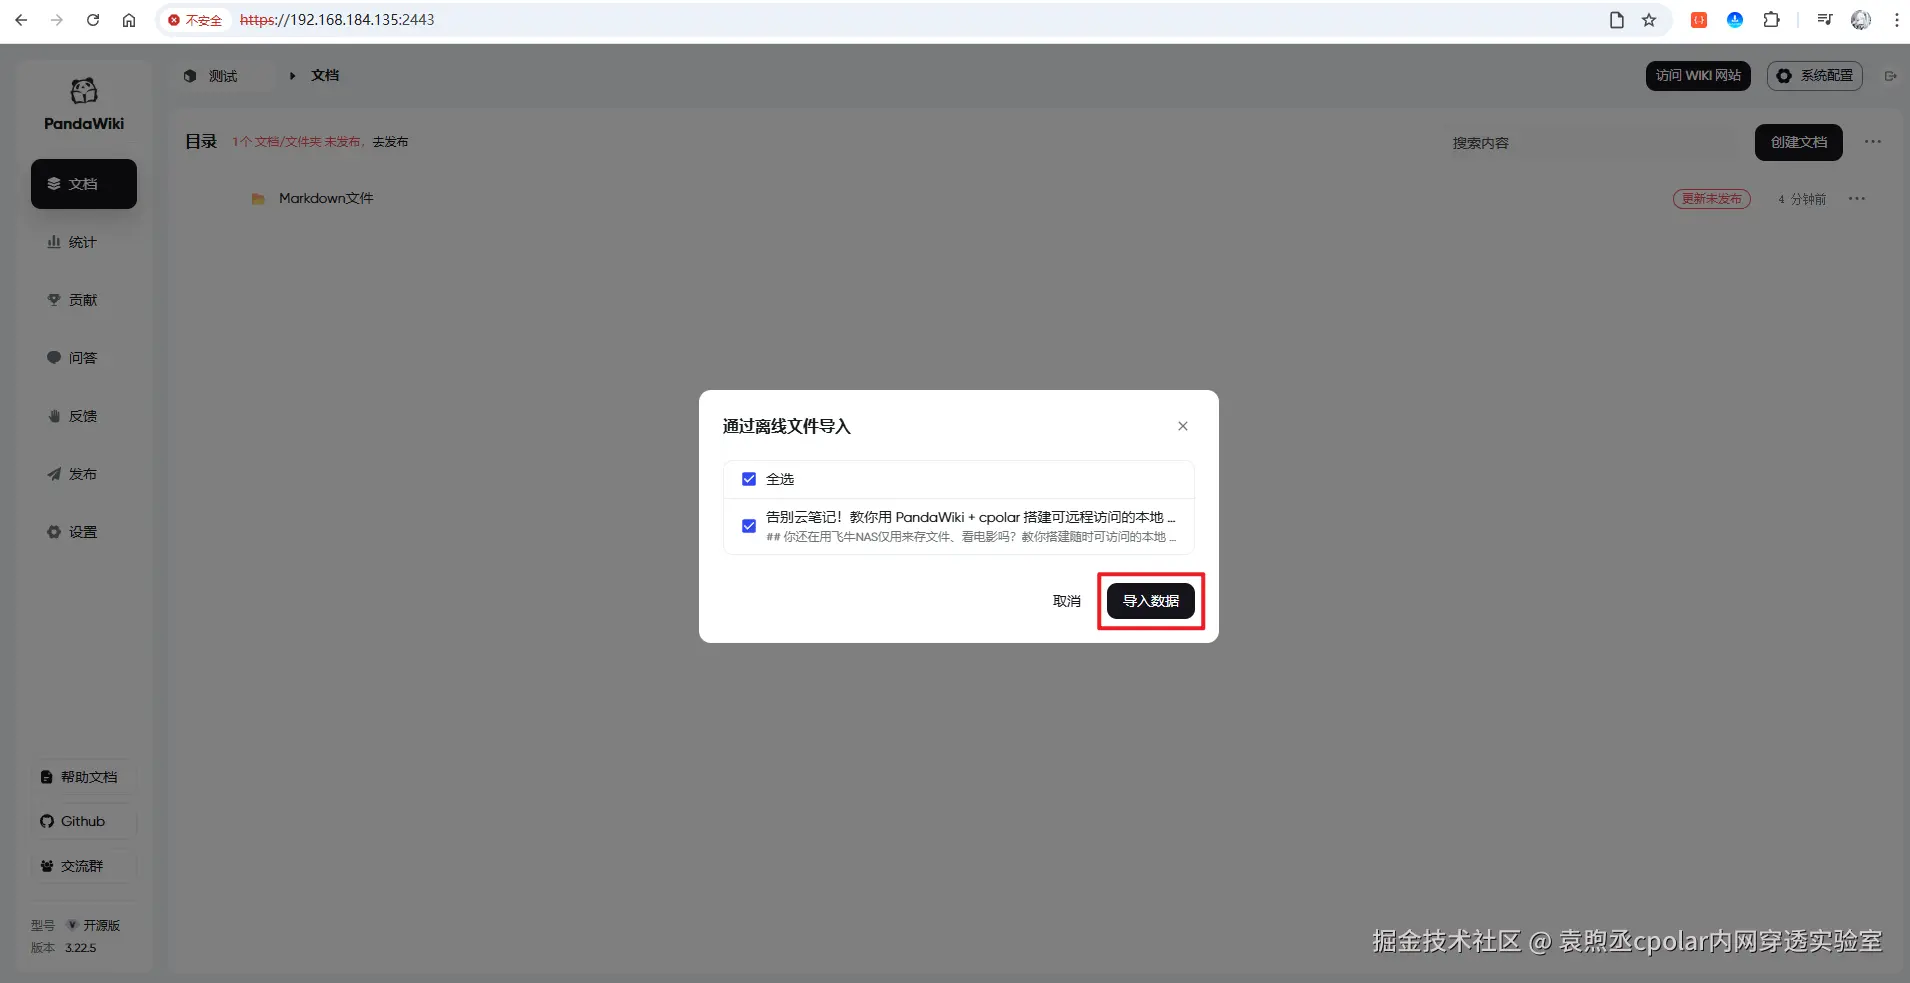Screen dimensions: 1910x983
Task: Click the 不安全 security warning badge
Action: tap(195, 20)
